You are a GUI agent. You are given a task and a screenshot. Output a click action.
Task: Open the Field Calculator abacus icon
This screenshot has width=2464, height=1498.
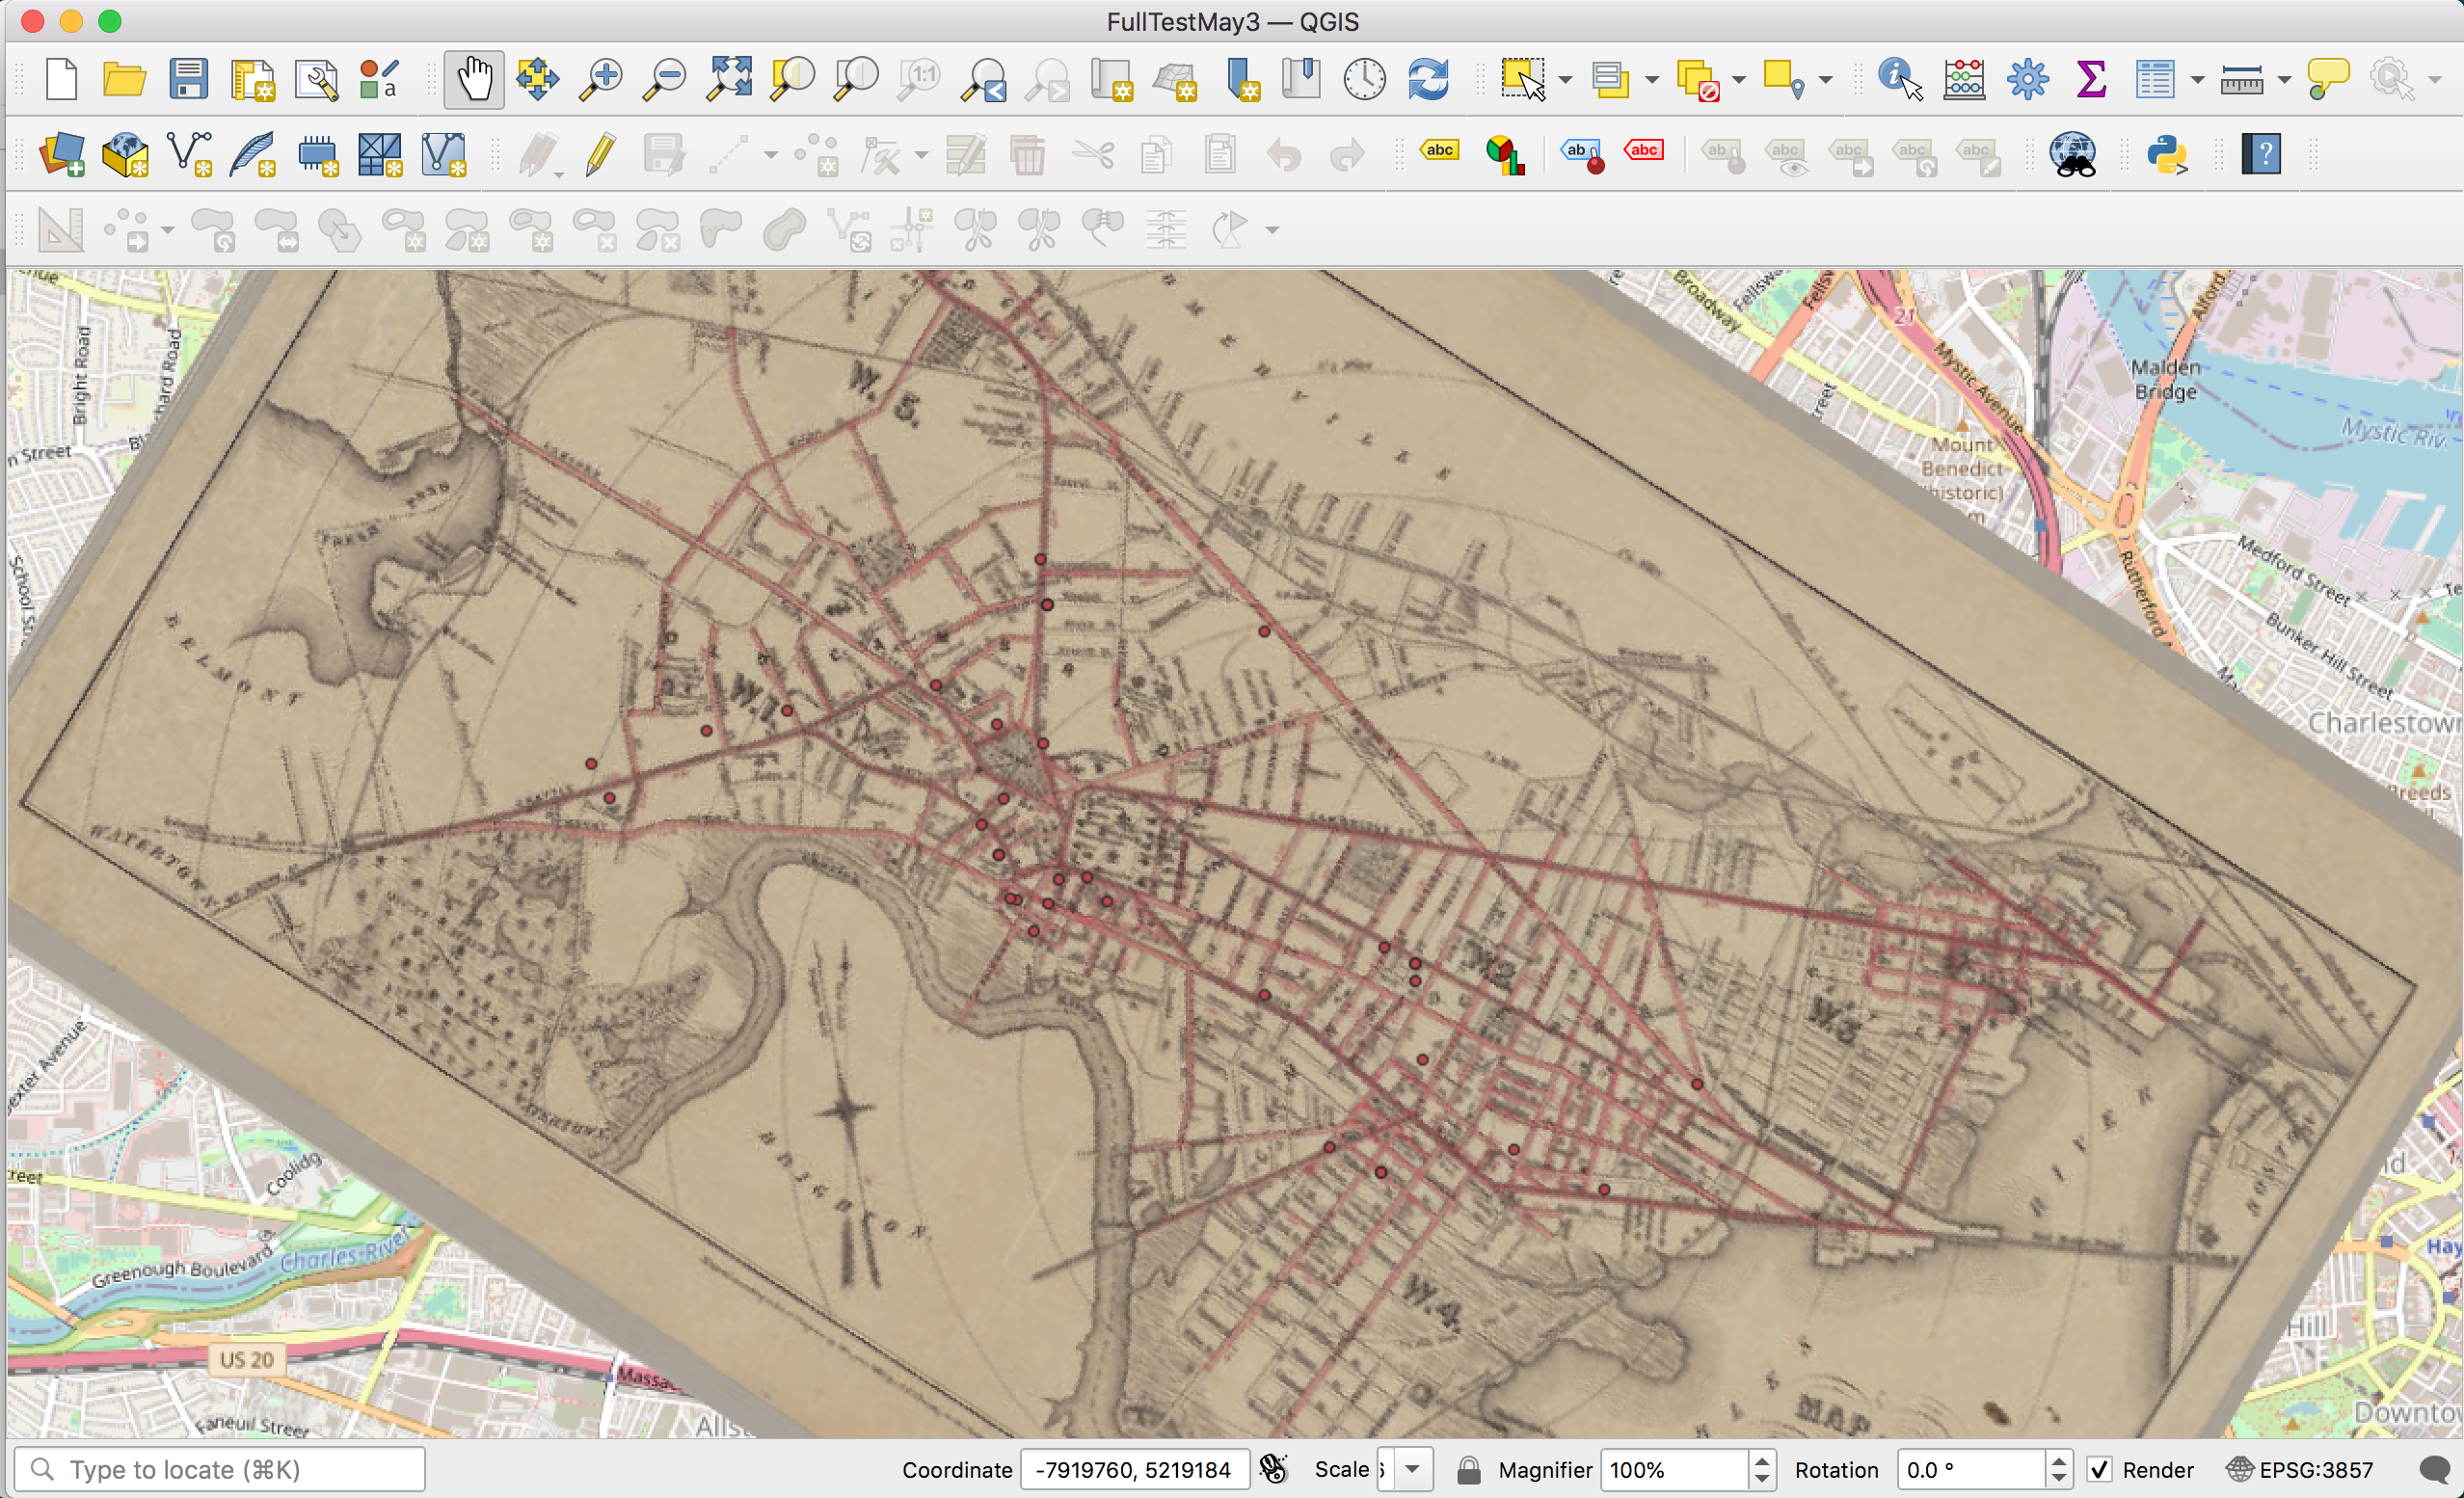click(1964, 79)
